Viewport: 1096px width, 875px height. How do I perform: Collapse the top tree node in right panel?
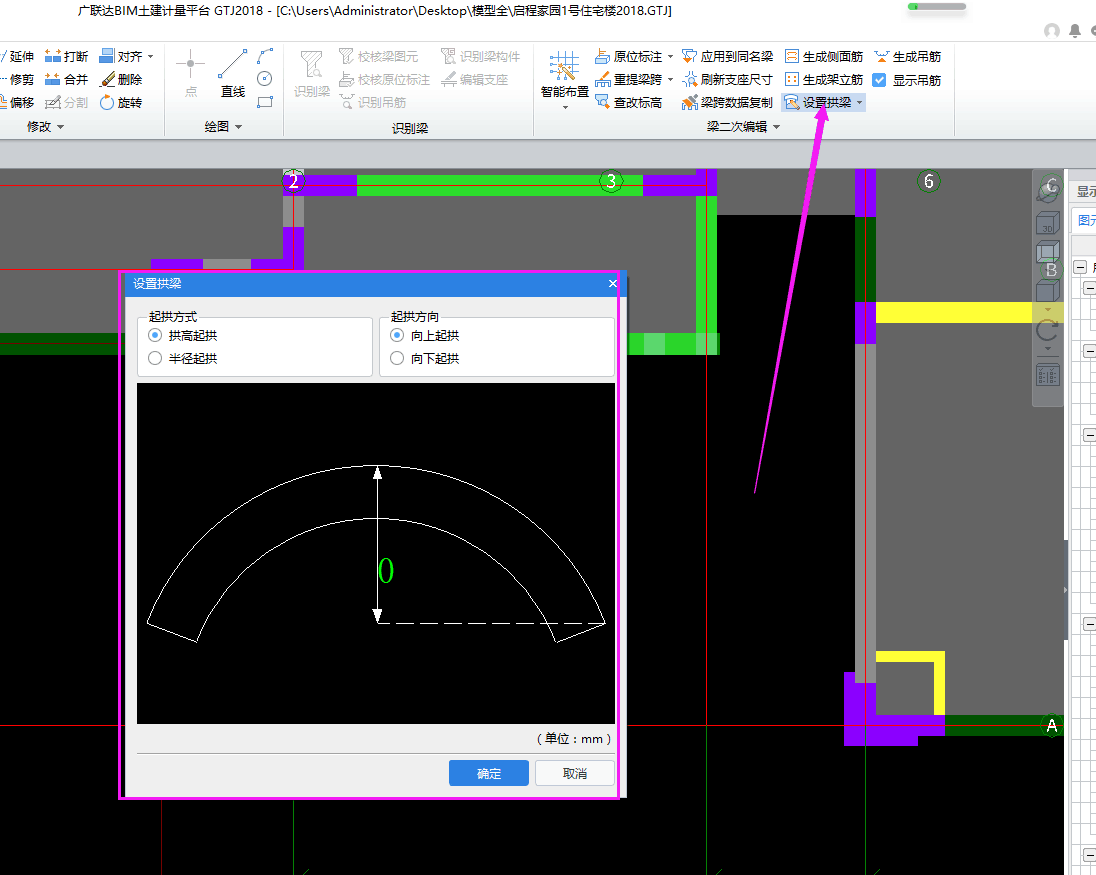click(1080, 268)
